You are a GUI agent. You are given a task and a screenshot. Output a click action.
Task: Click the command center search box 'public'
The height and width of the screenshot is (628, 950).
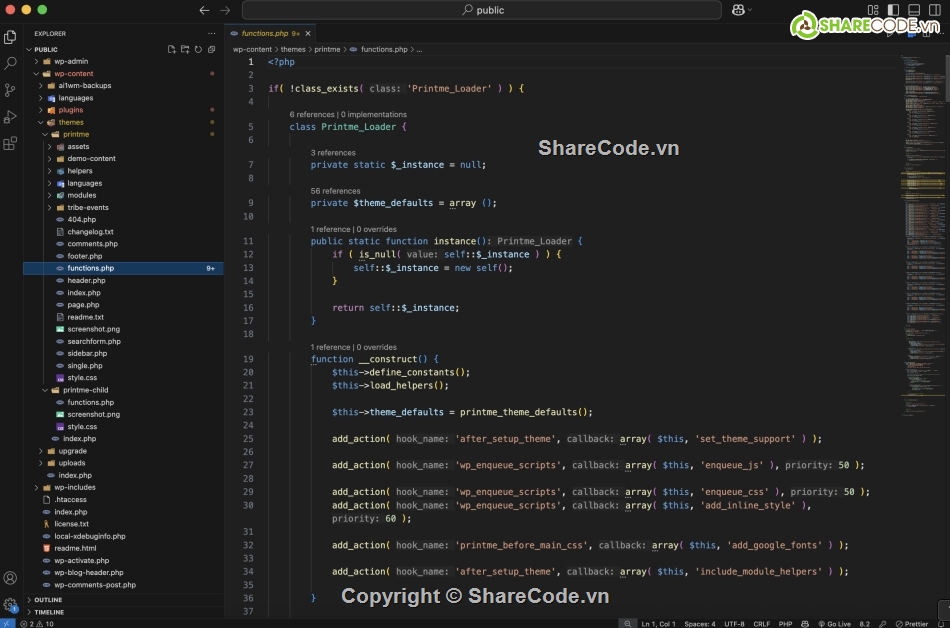(x=482, y=10)
